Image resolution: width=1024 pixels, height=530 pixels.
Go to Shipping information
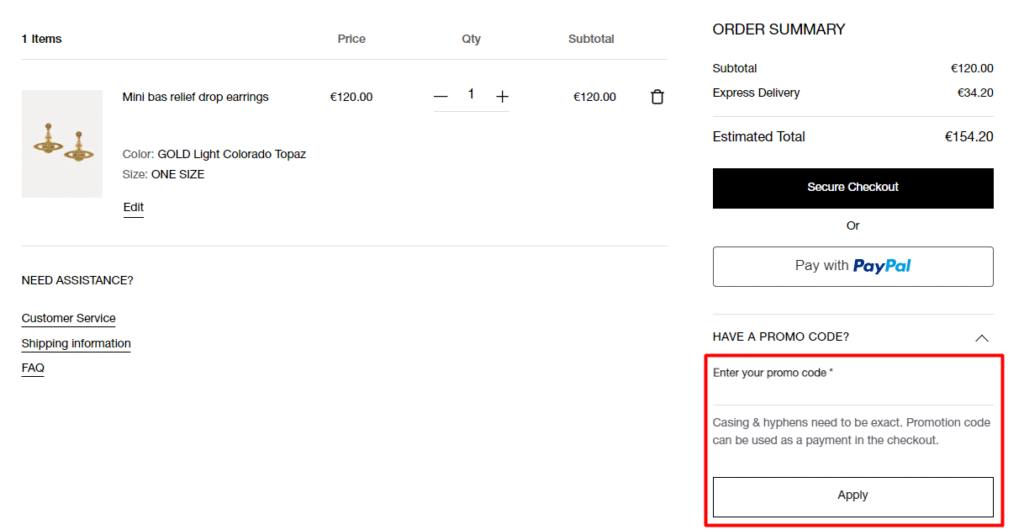pyautogui.click(x=76, y=343)
